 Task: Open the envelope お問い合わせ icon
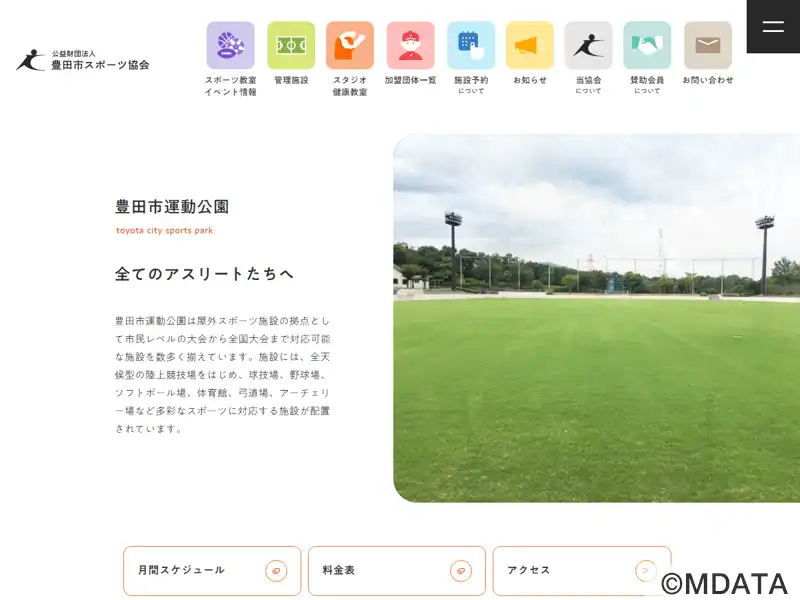pyautogui.click(x=708, y=45)
